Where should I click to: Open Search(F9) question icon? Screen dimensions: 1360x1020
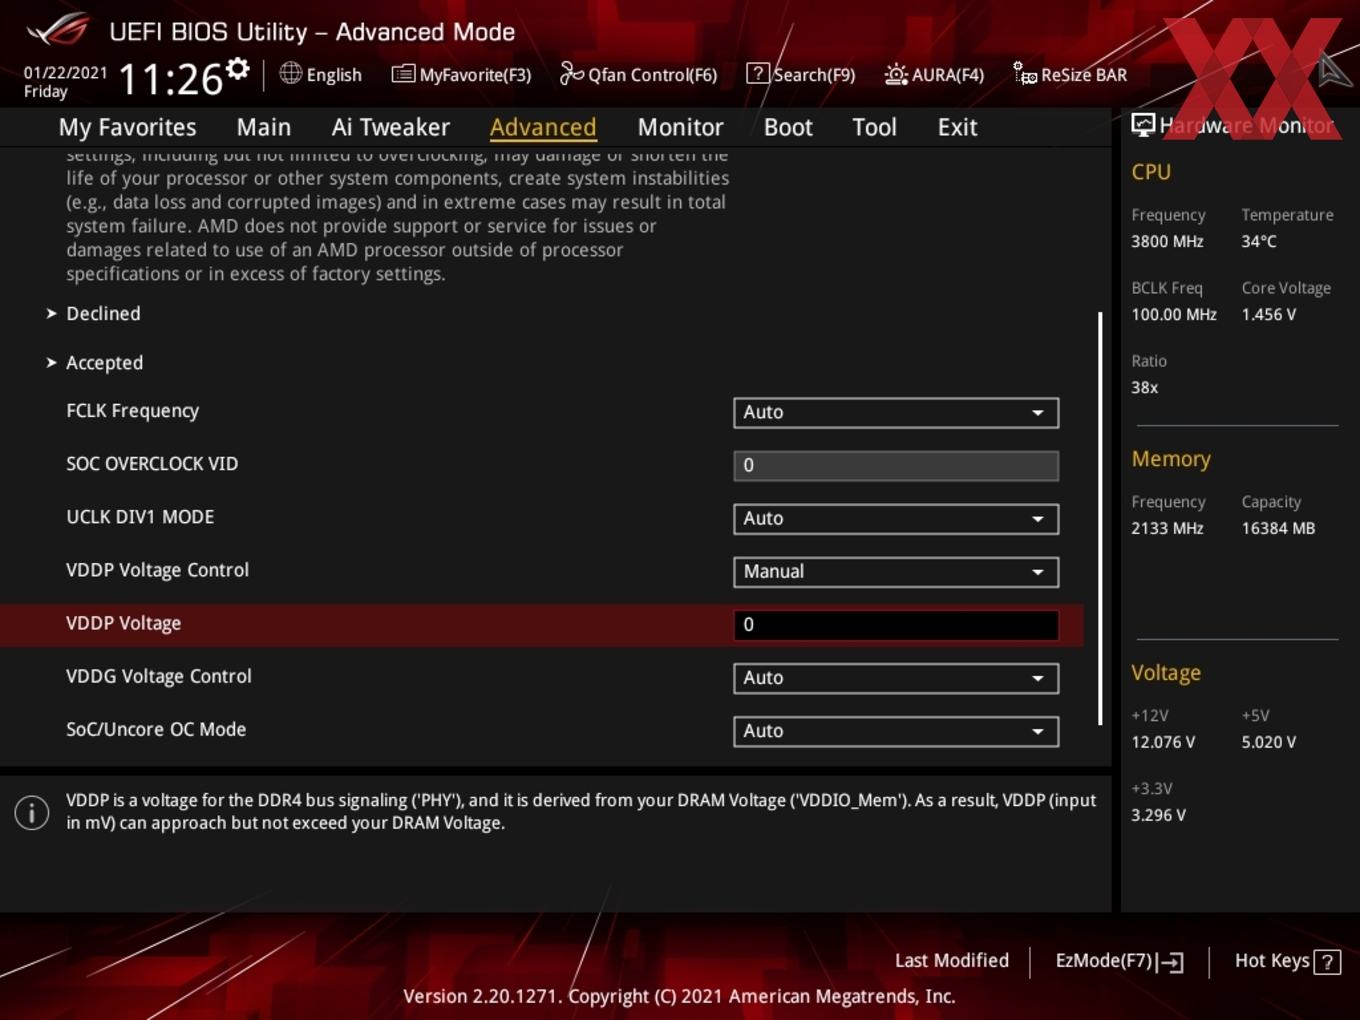(x=758, y=74)
